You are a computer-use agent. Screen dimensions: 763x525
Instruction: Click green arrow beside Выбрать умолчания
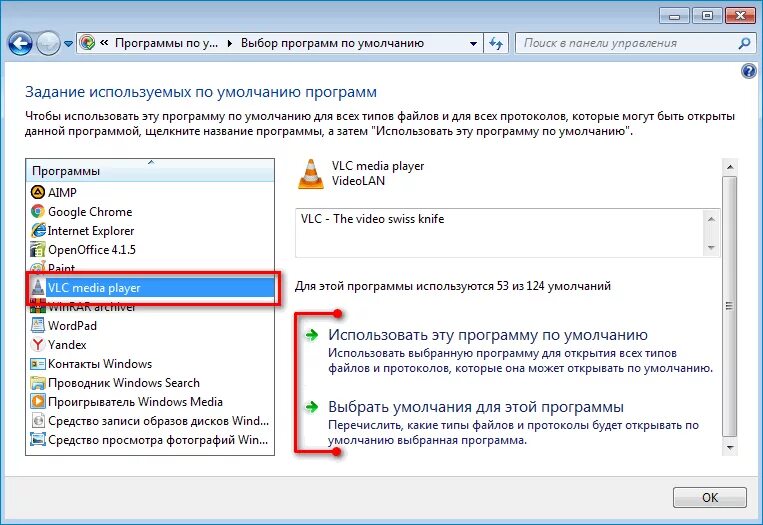(311, 406)
